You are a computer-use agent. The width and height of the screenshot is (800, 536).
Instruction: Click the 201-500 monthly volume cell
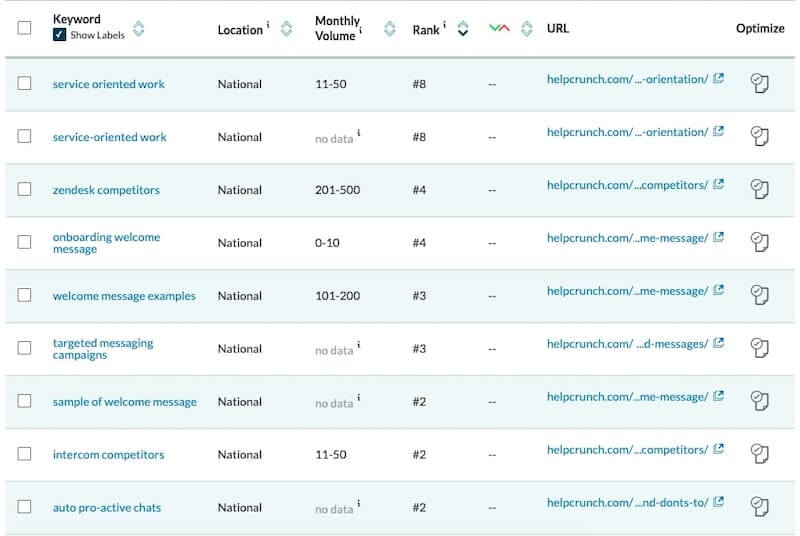[337, 190]
